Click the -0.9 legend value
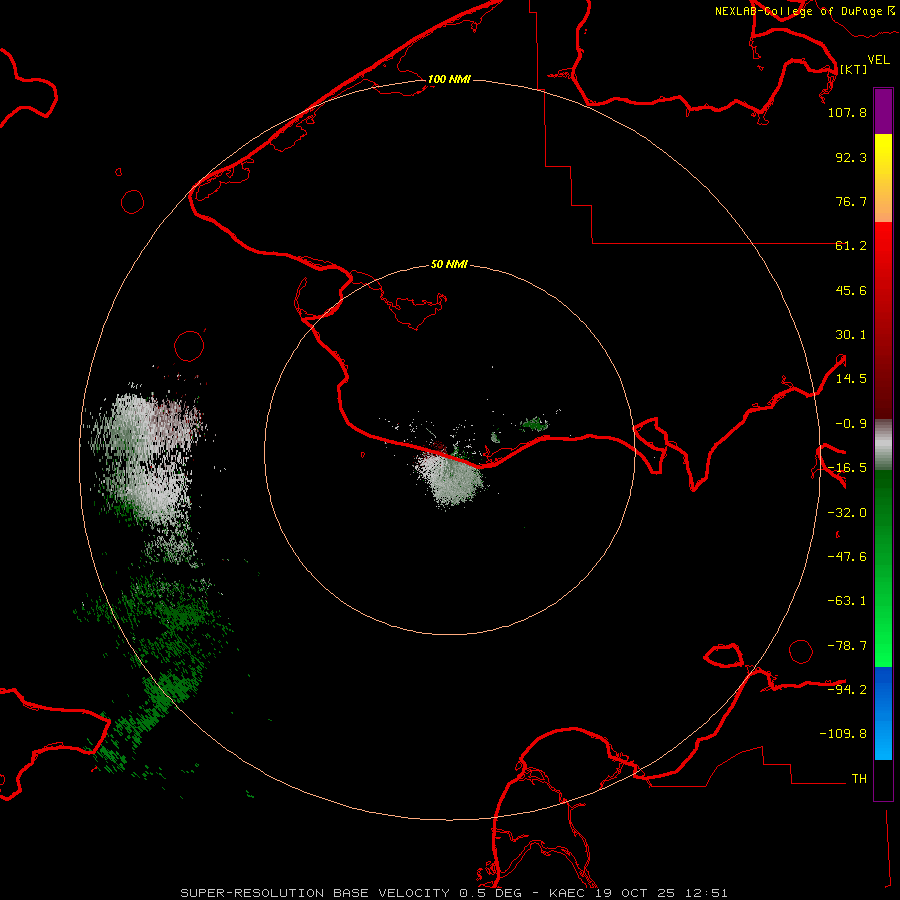The width and height of the screenshot is (900, 900). tap(851, 424)
